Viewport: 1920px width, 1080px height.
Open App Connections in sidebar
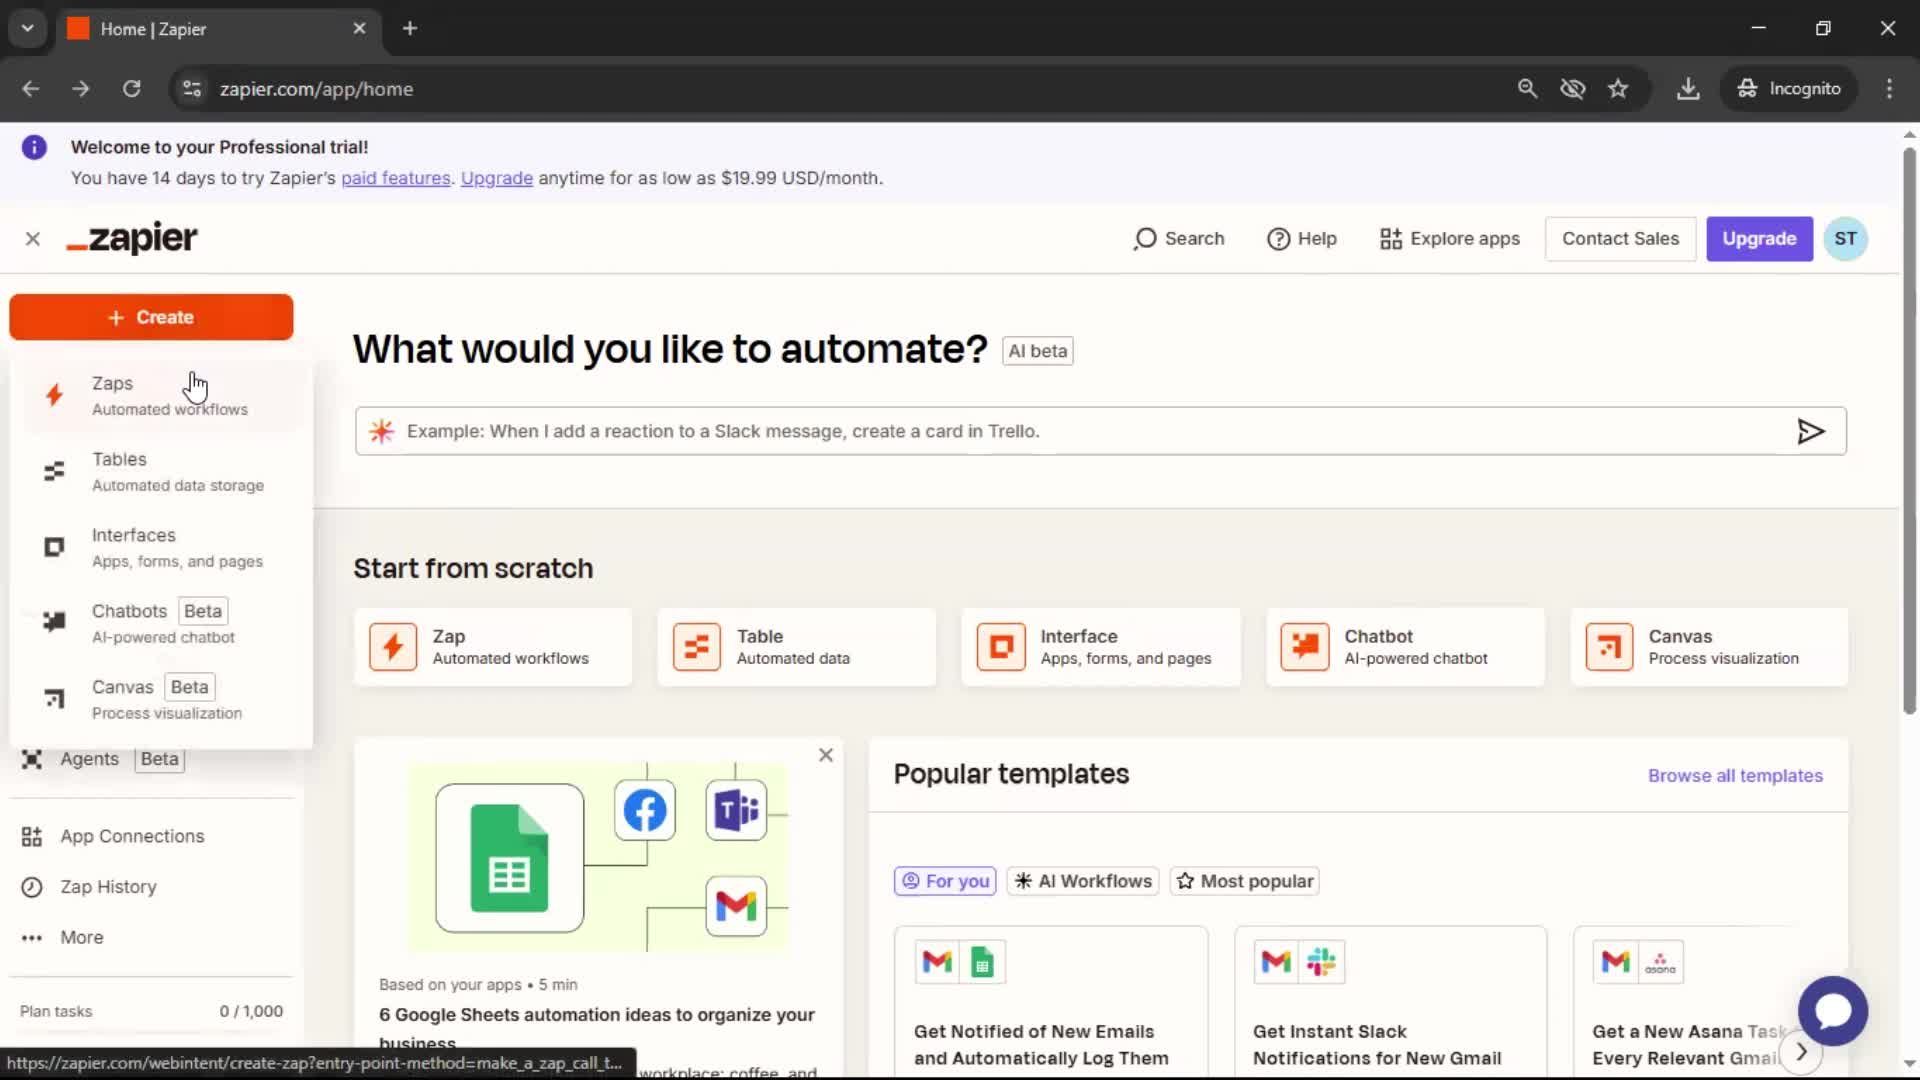[x=113, y=836]
